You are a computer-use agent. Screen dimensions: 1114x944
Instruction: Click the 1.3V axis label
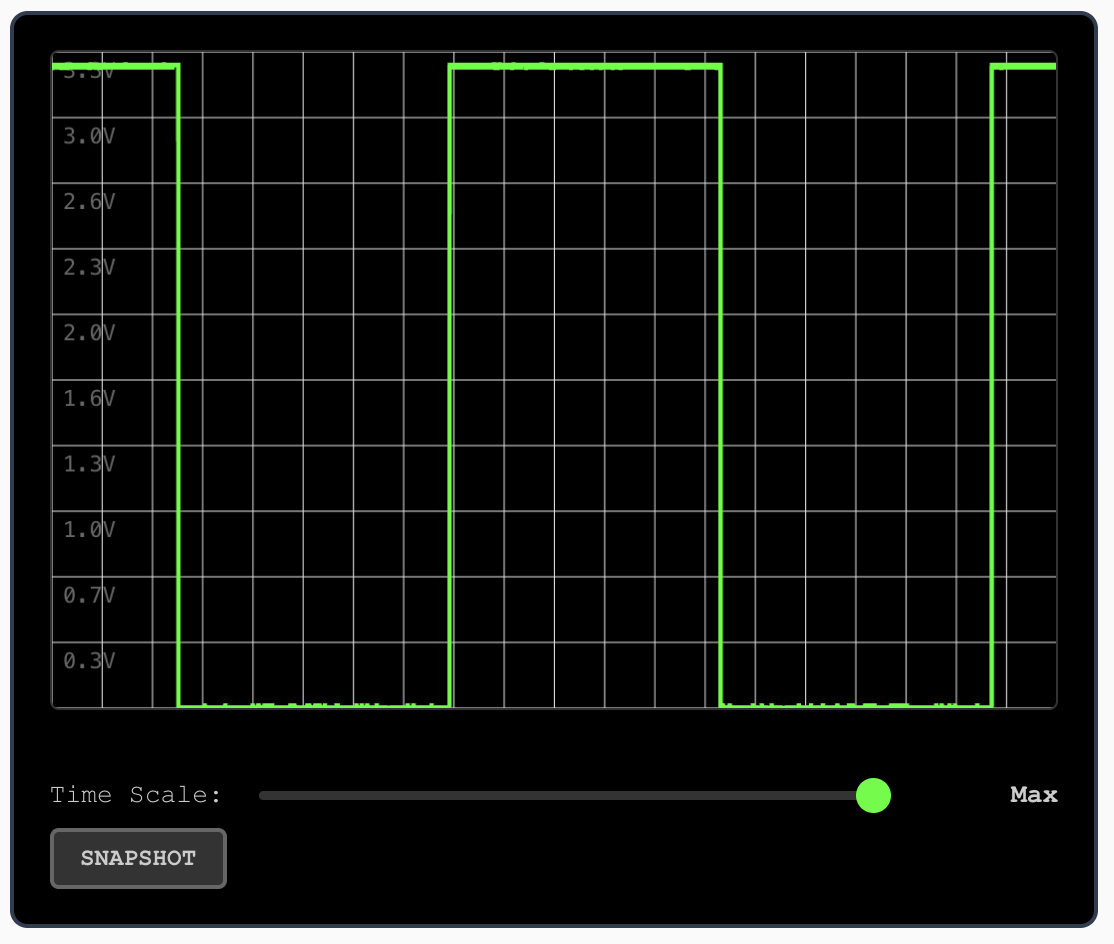[x=89, y=464]
